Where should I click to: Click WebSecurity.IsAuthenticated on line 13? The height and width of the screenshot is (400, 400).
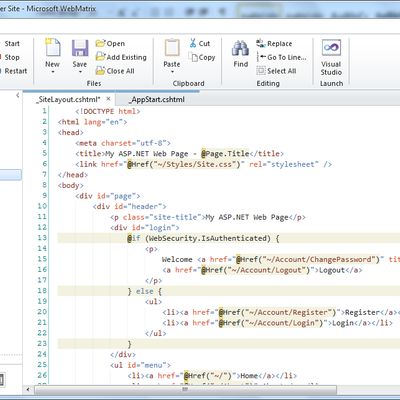208,238
